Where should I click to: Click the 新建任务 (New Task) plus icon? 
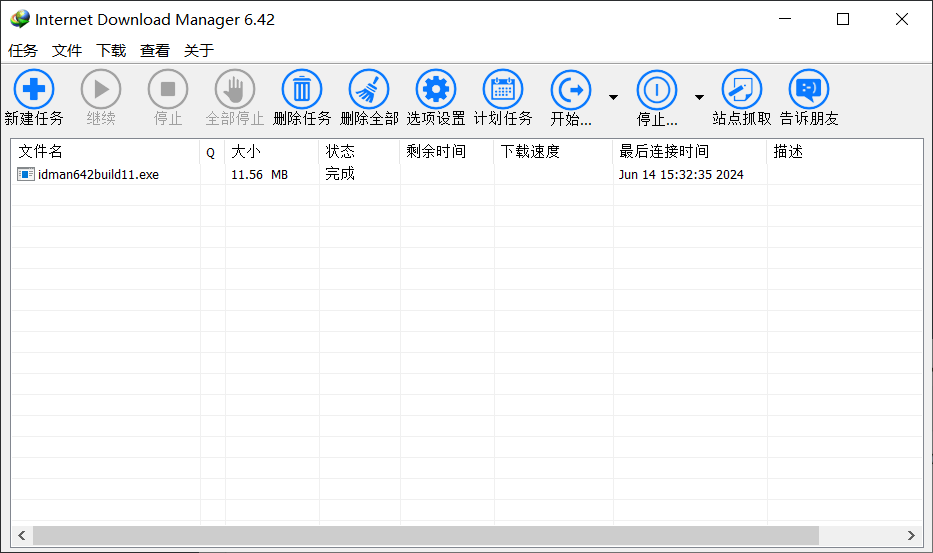(x=34, y=90)
